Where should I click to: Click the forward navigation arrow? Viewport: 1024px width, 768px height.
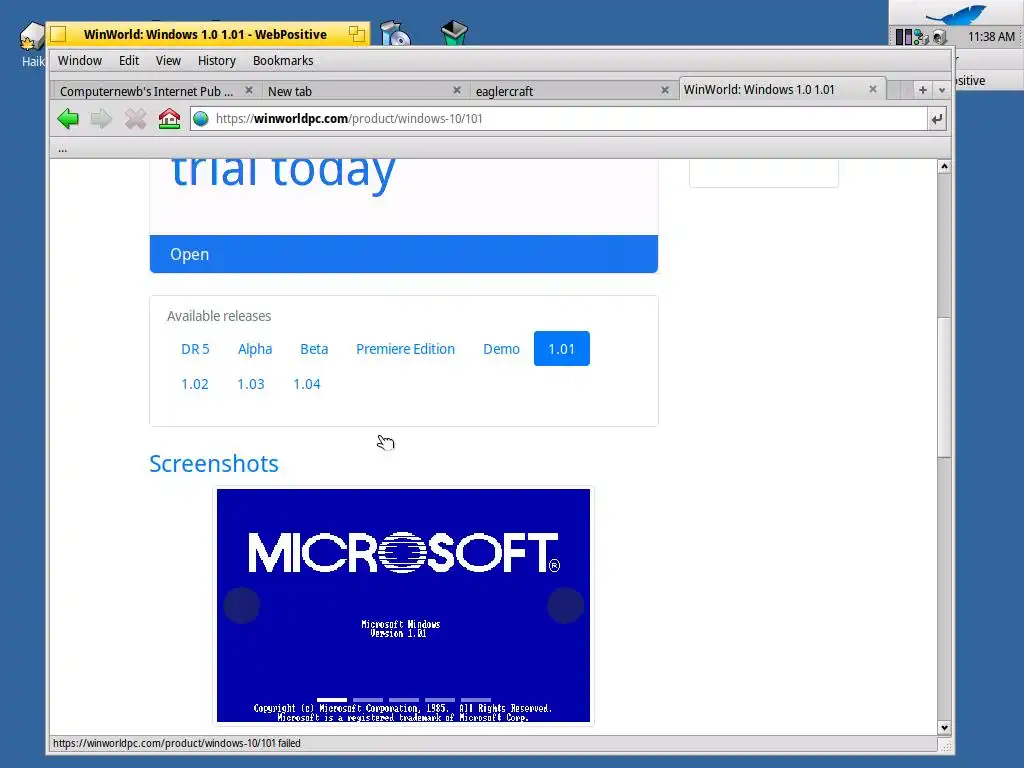pyautogui.click(x=101, y=119)
